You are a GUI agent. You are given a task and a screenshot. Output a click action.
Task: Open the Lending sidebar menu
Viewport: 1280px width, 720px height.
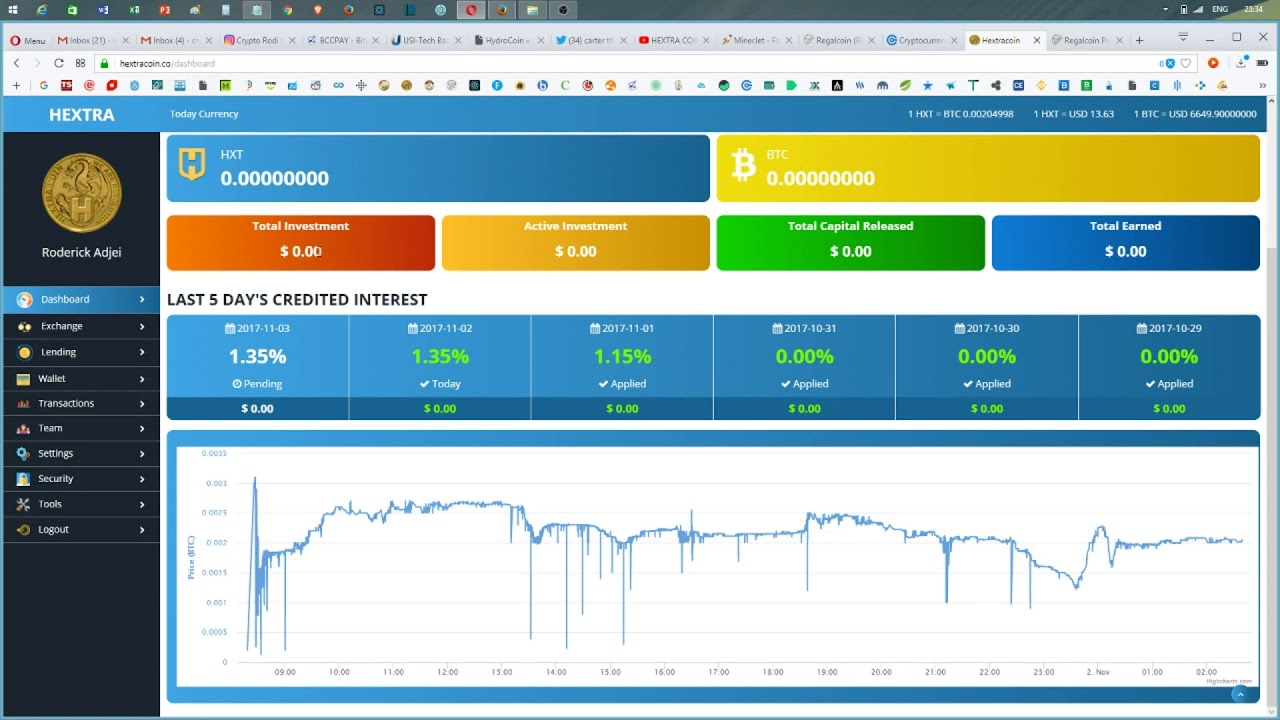81,352
